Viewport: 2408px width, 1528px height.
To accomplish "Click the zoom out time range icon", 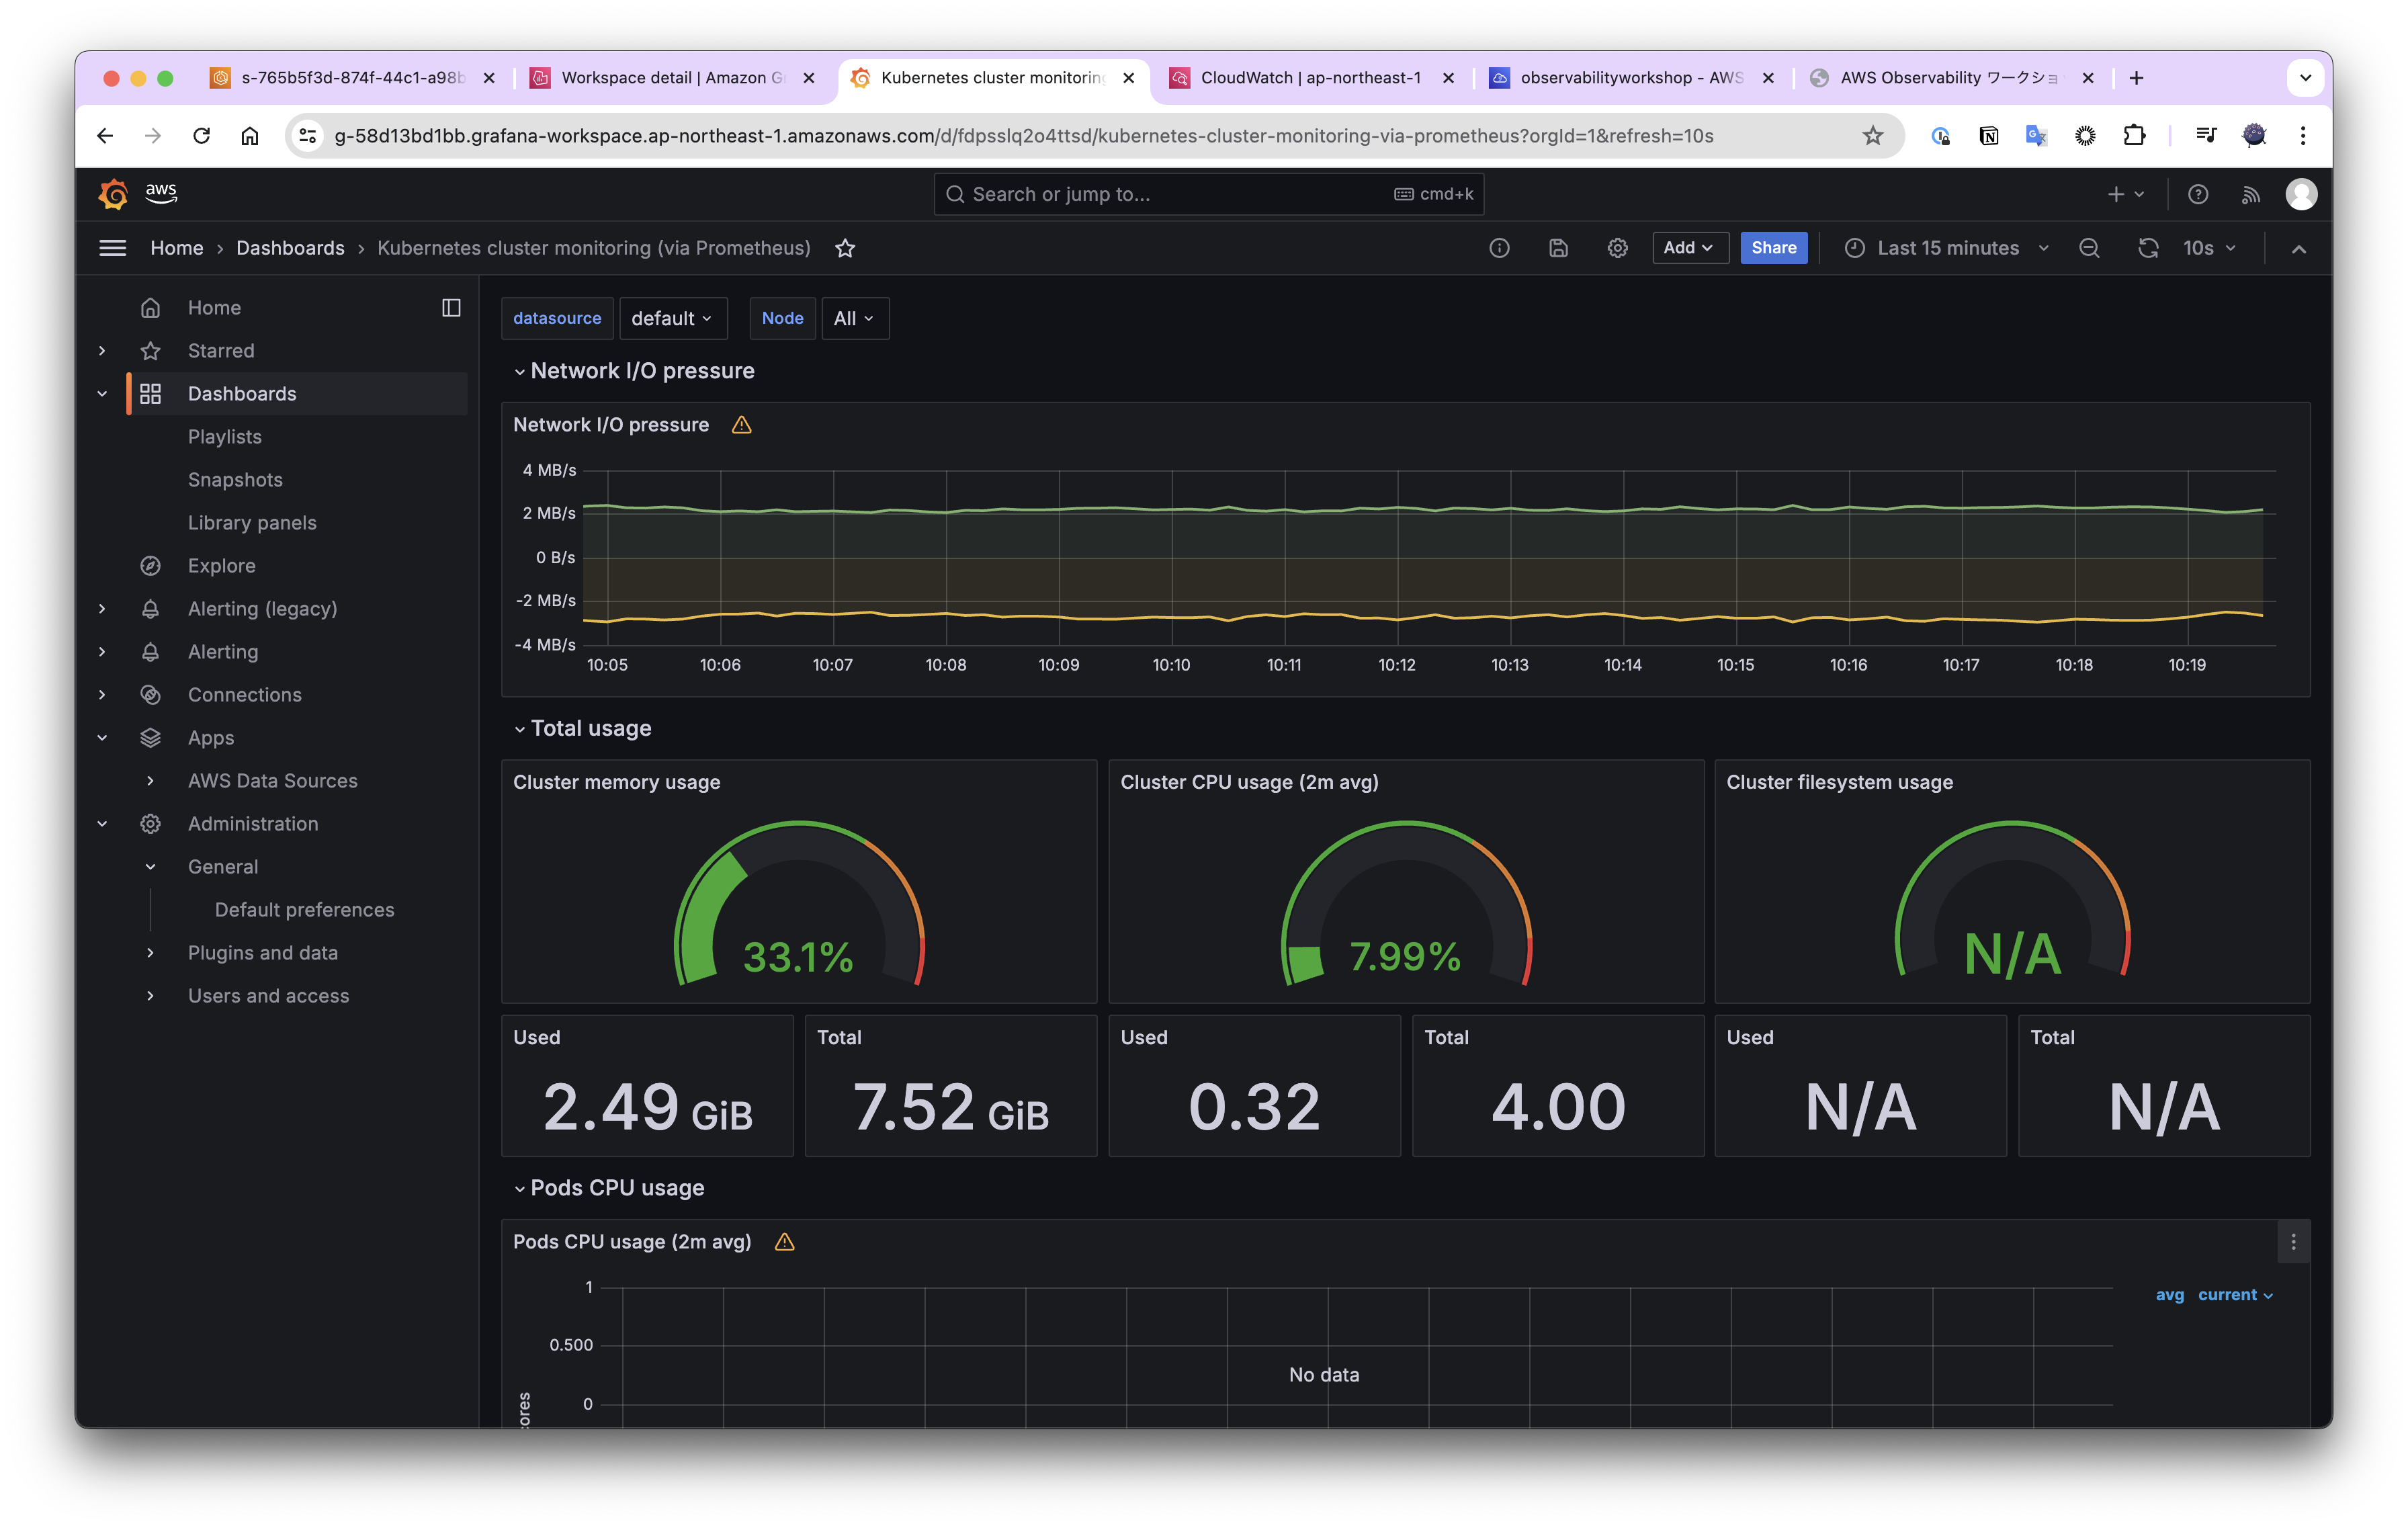I will coord(2089,248).
